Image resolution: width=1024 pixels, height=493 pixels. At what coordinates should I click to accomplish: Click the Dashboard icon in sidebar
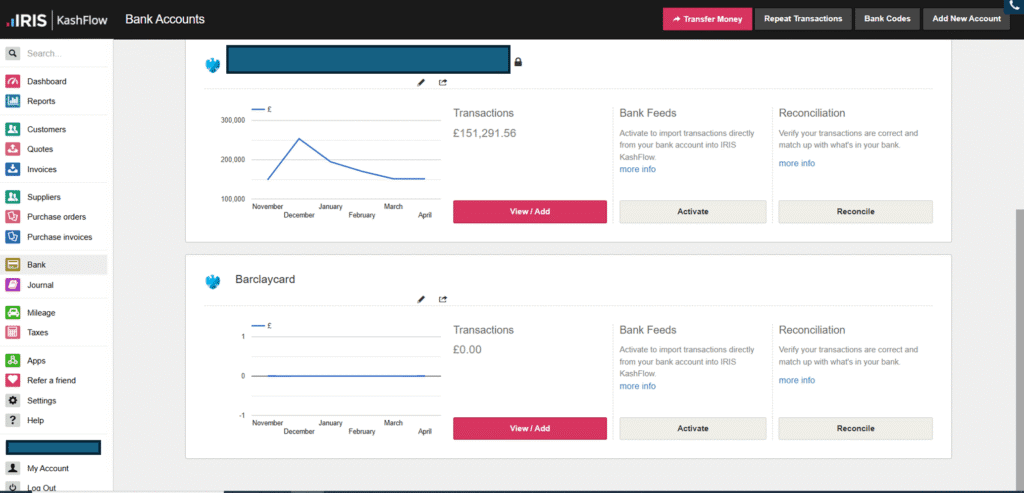pyautogui.click(x=13, y=81)
